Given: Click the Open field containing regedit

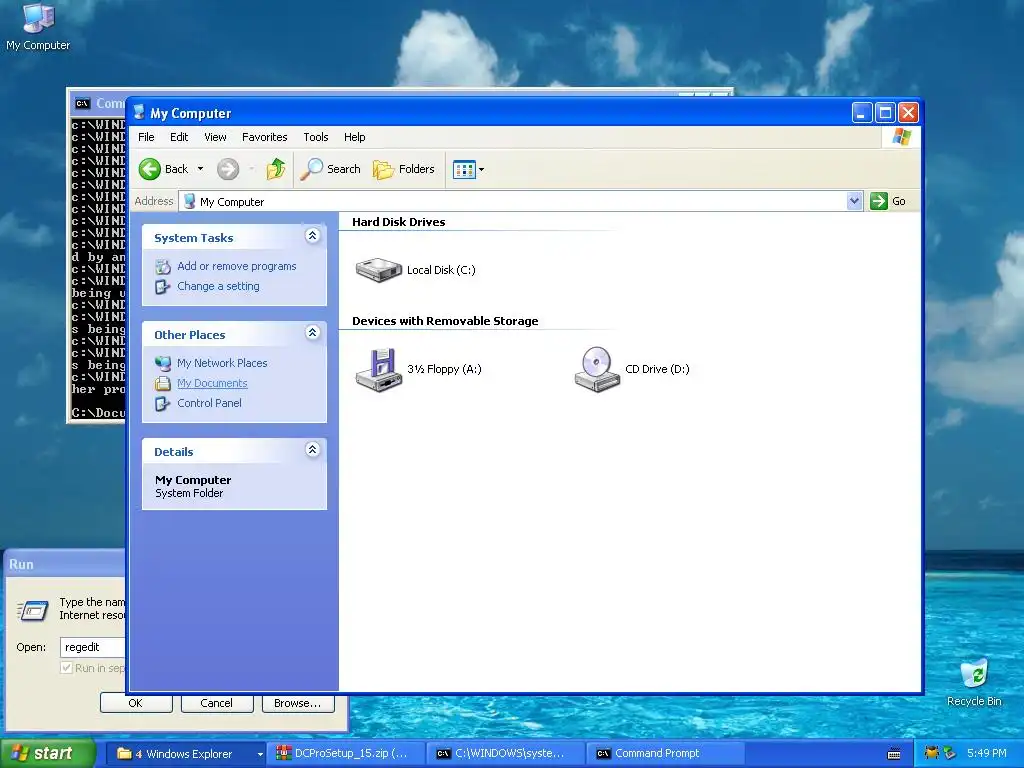Looking at the screenshot, I should point(93,647).
